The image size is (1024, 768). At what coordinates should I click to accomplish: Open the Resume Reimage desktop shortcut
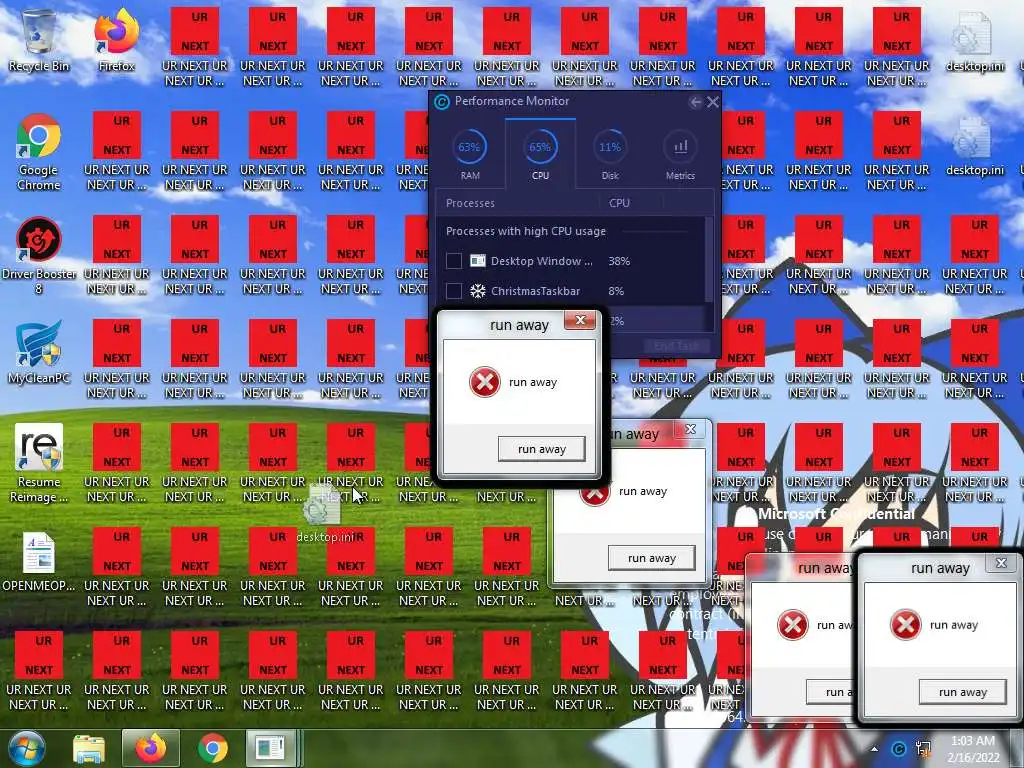coord(39,462)
